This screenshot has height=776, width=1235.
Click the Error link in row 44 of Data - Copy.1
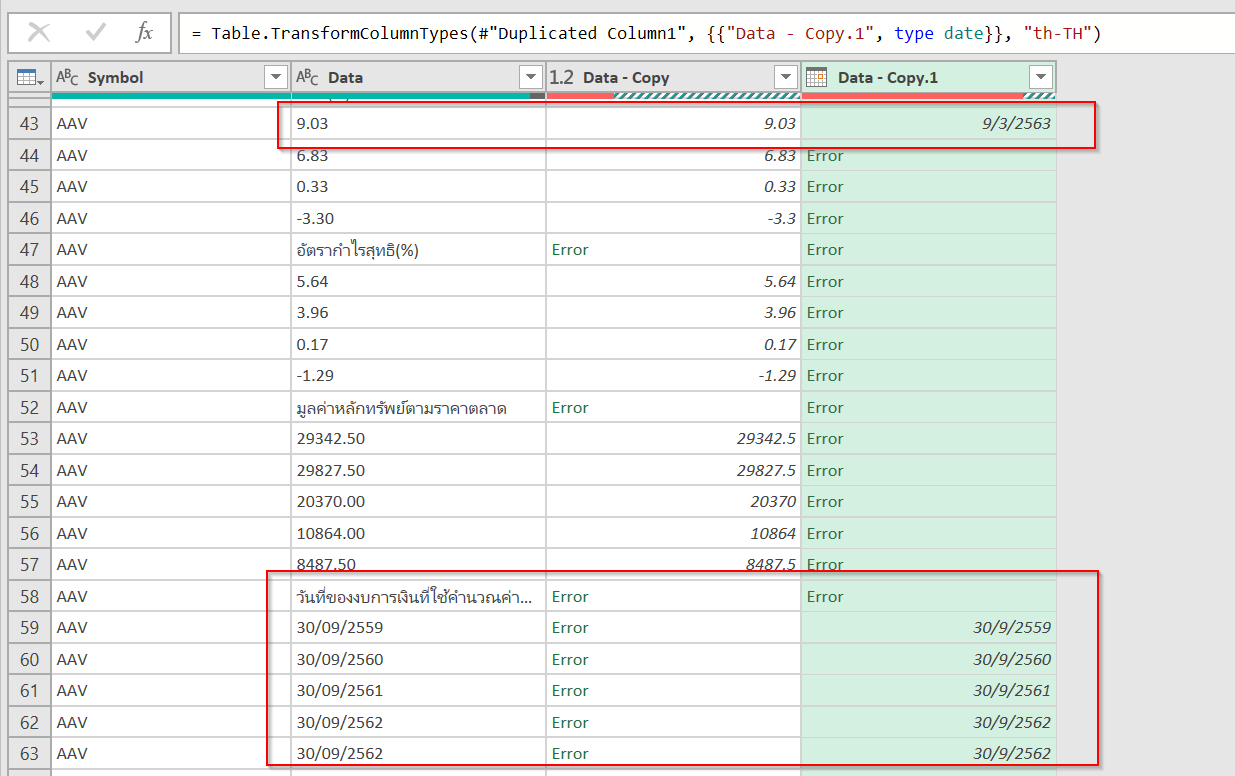tap(824, 155)
